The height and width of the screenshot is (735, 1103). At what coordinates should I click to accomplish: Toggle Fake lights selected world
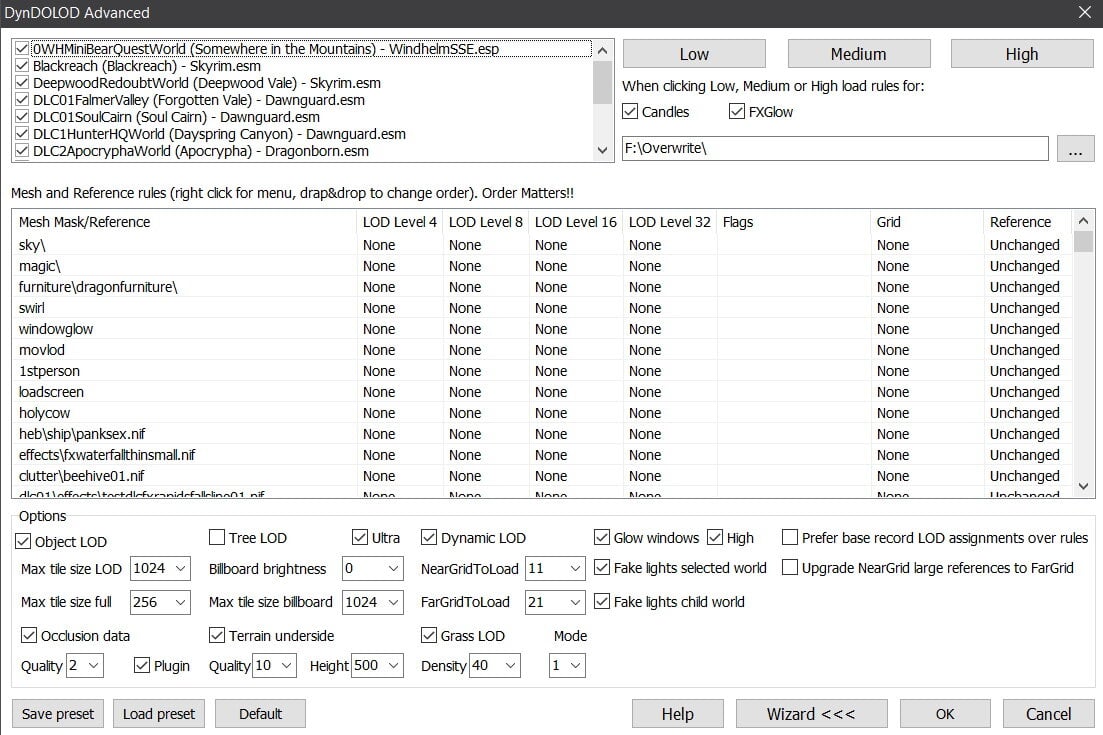click(601, 568)
